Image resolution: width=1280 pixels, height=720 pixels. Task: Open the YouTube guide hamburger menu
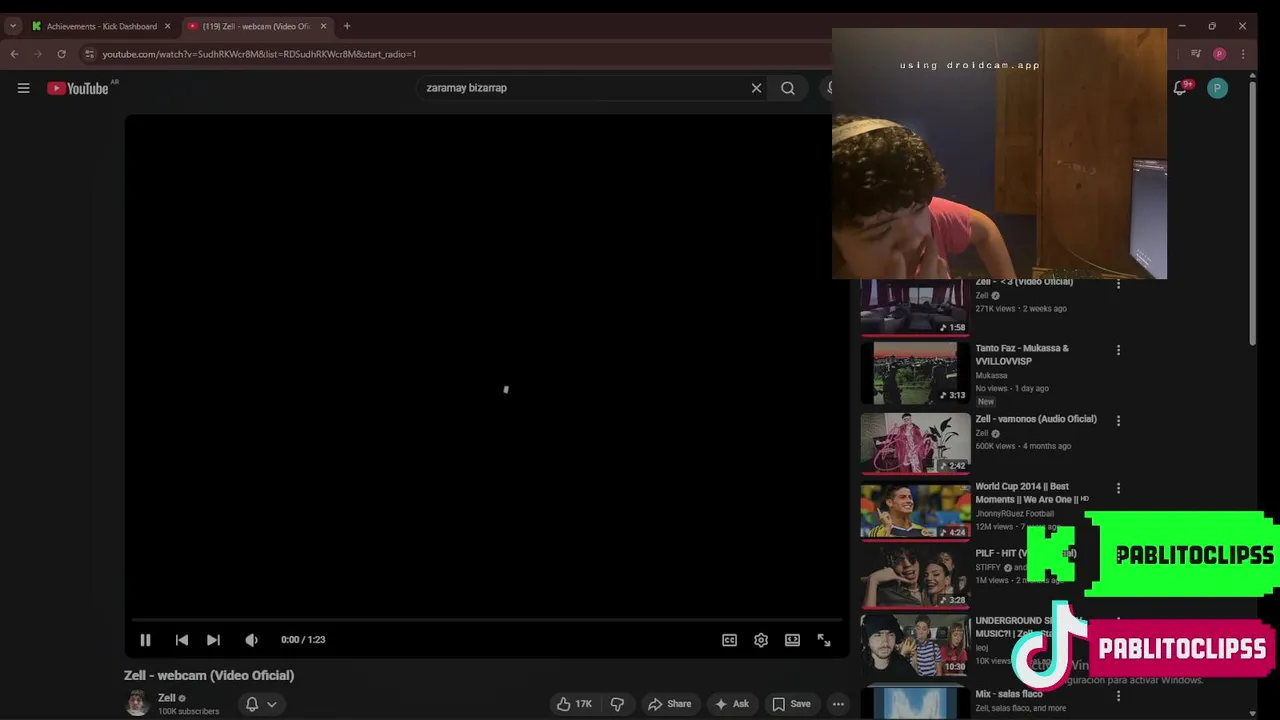click(23, 88)
